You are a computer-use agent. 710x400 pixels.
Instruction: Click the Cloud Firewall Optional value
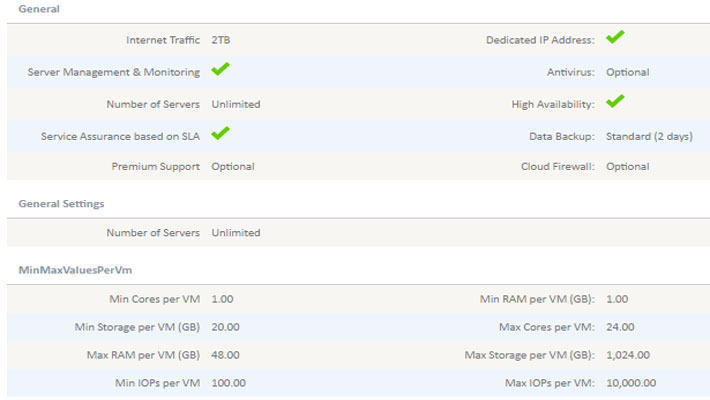[628, 166]
